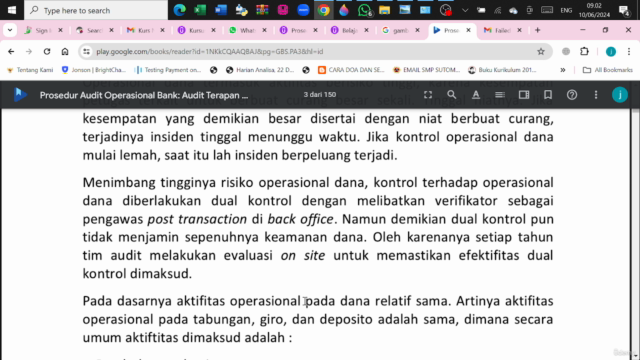
Task: Click the book title Prosedur Audit Operasional Bank
Action: (x=144, y=95)
